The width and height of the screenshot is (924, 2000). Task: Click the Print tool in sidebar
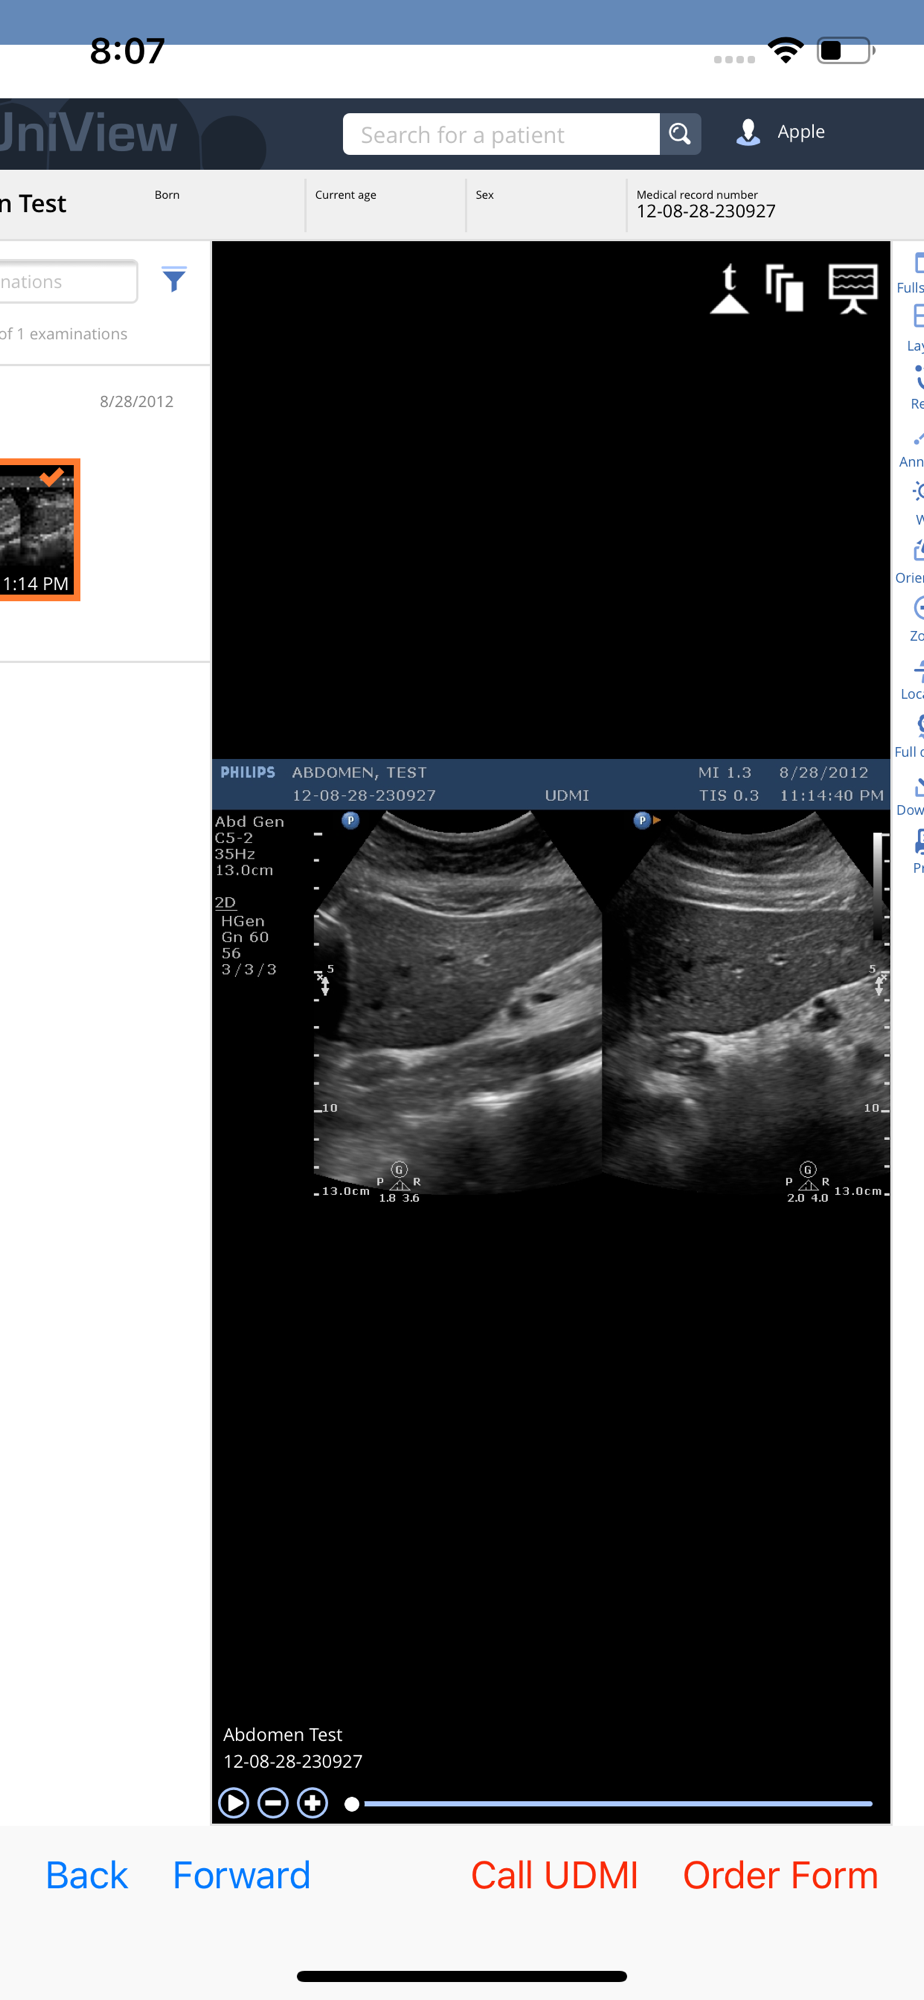[916, 851]
